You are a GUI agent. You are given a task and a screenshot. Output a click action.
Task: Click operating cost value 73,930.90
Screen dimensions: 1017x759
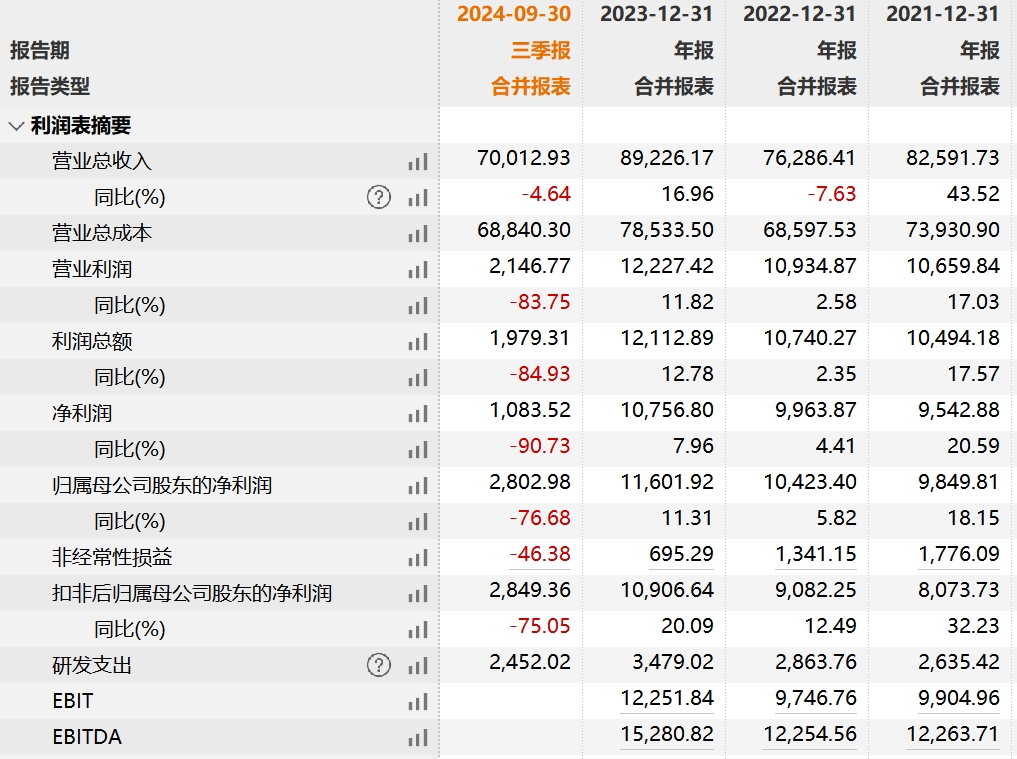coord(953,230)
